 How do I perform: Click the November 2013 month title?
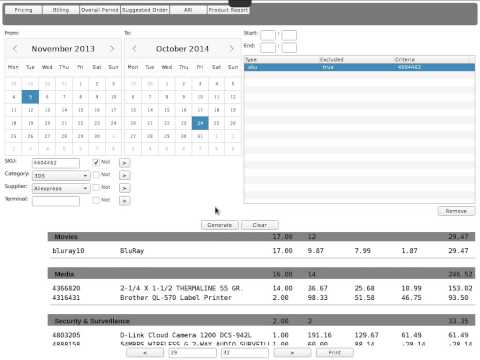pos(63,49)
